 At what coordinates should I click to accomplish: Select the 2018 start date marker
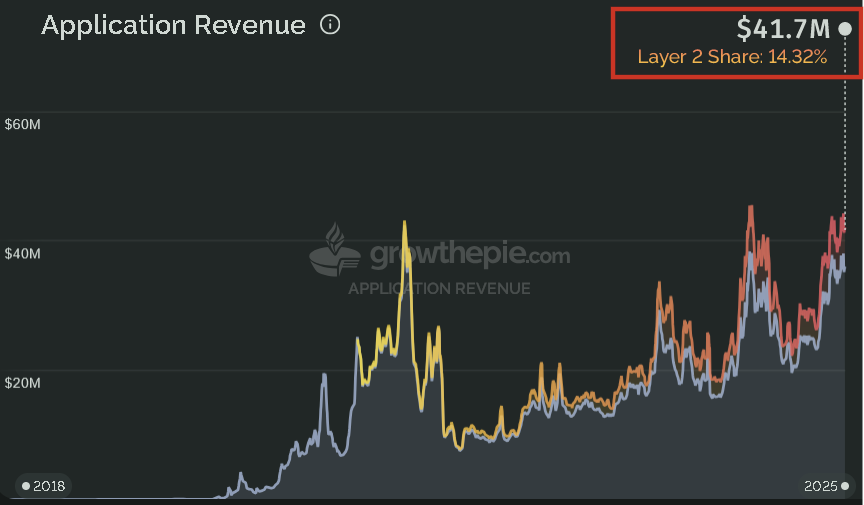[x=43, y=486]
